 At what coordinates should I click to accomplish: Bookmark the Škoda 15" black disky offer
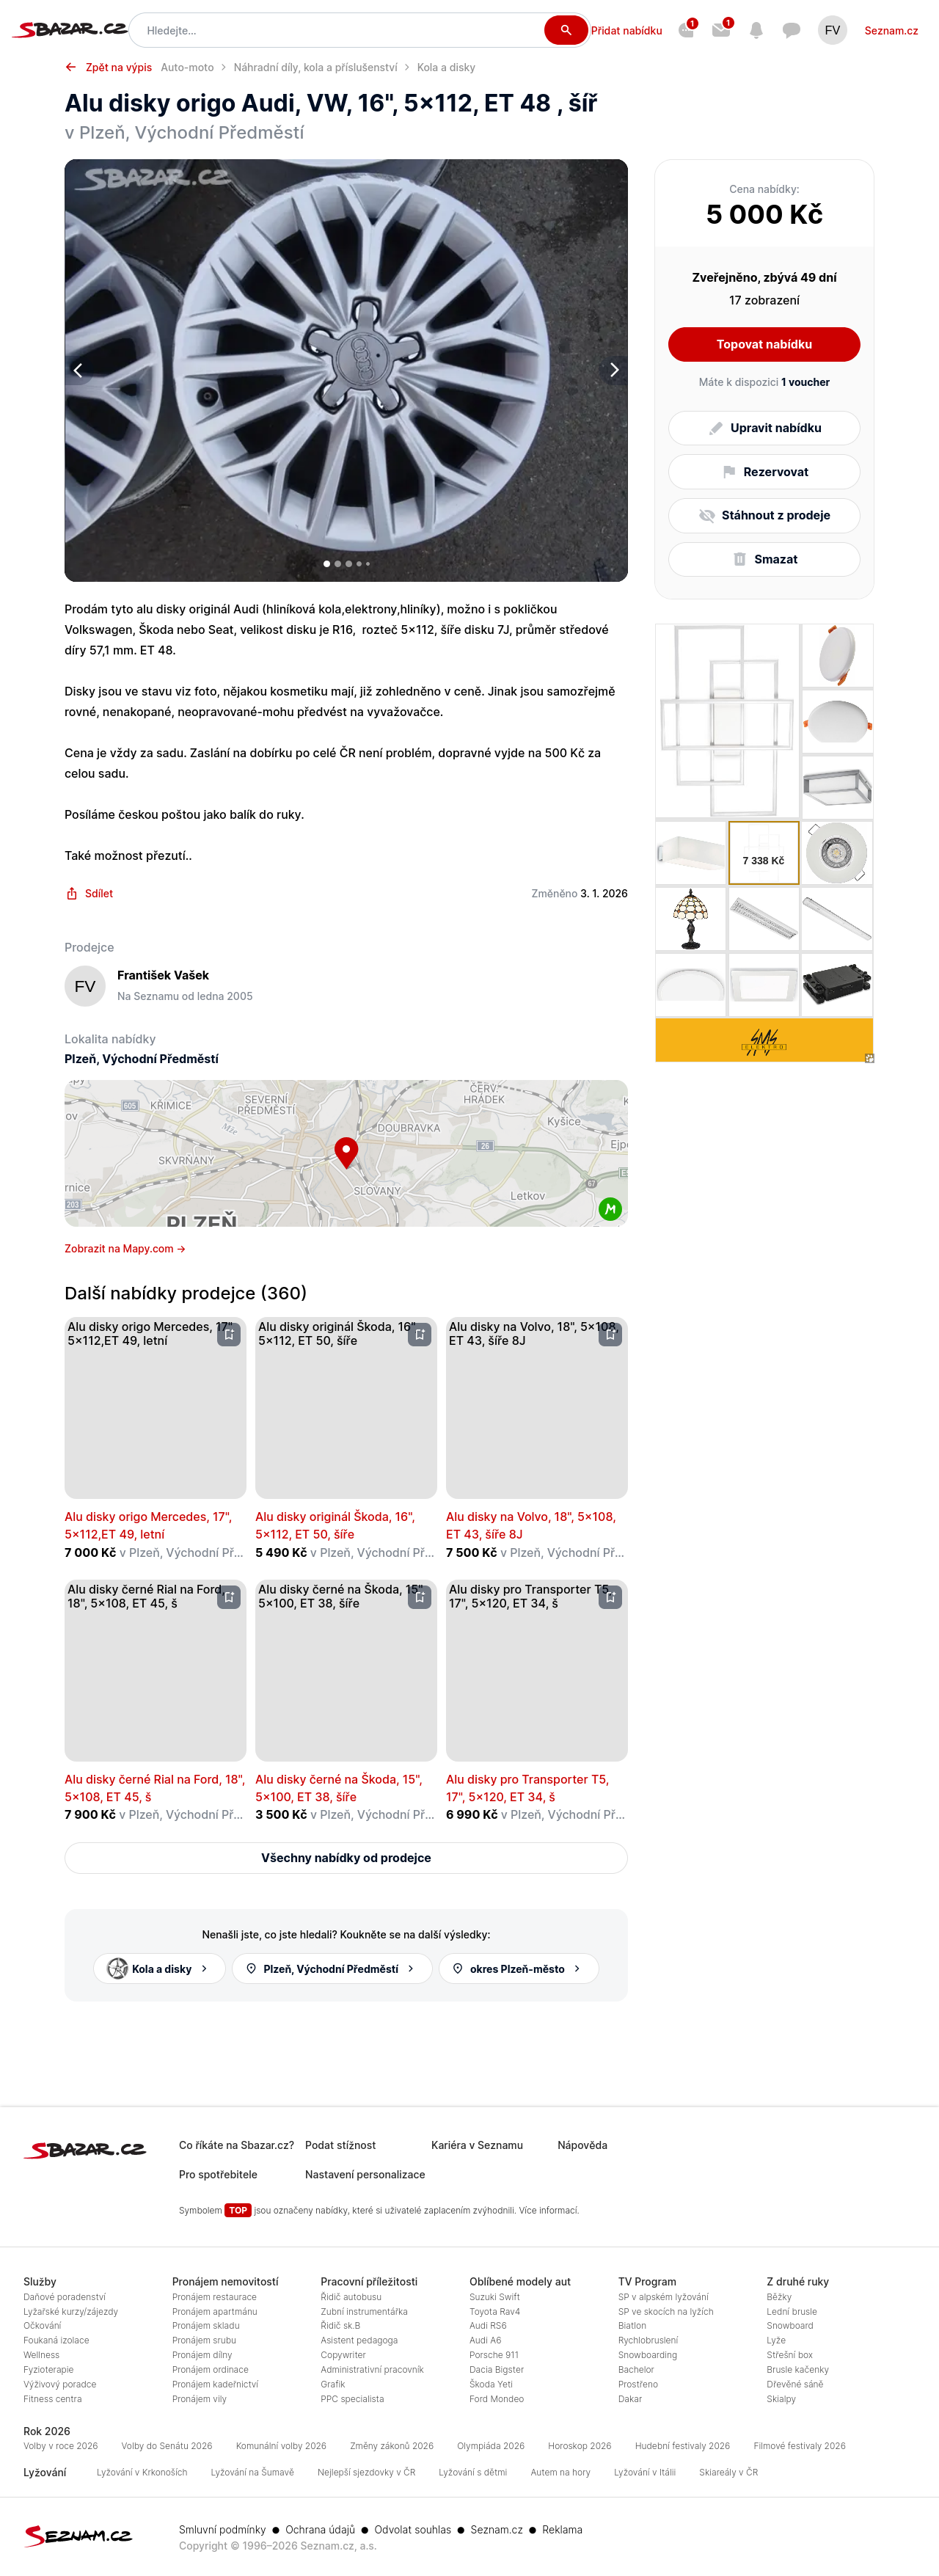click(x=420, y=1596)
